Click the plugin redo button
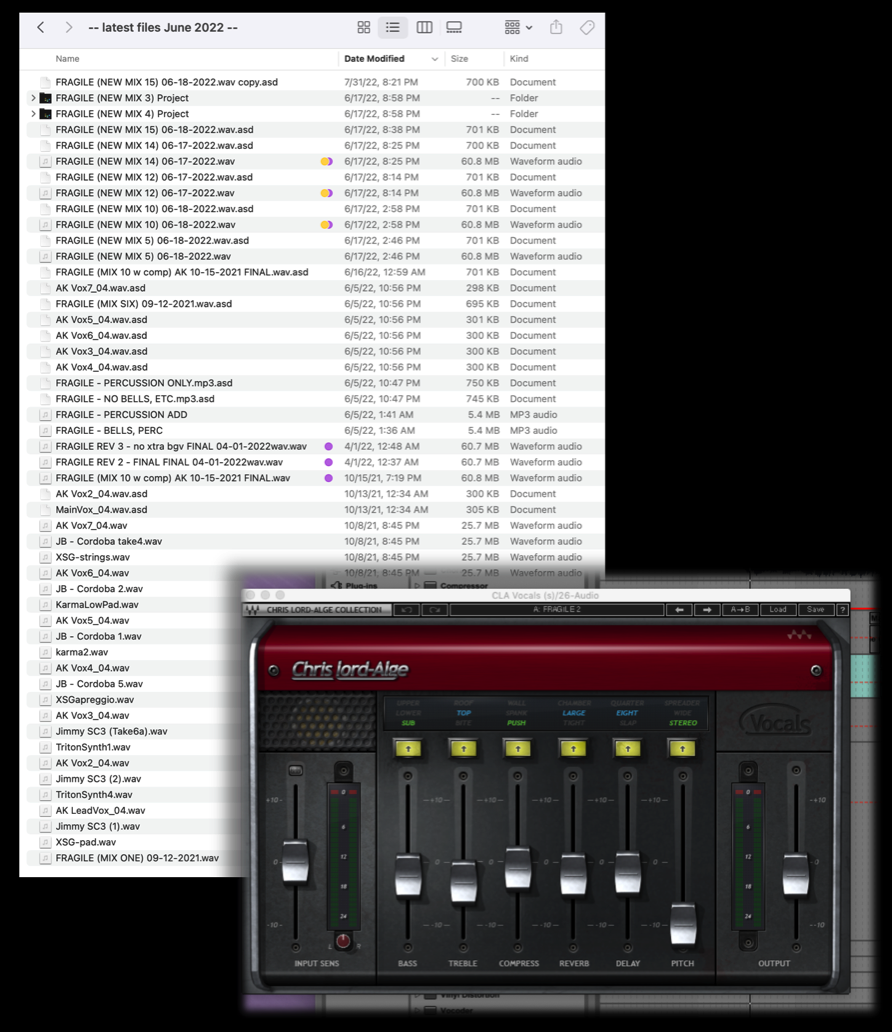Viewport: 892px width, 1032px height. pos(434,610)
